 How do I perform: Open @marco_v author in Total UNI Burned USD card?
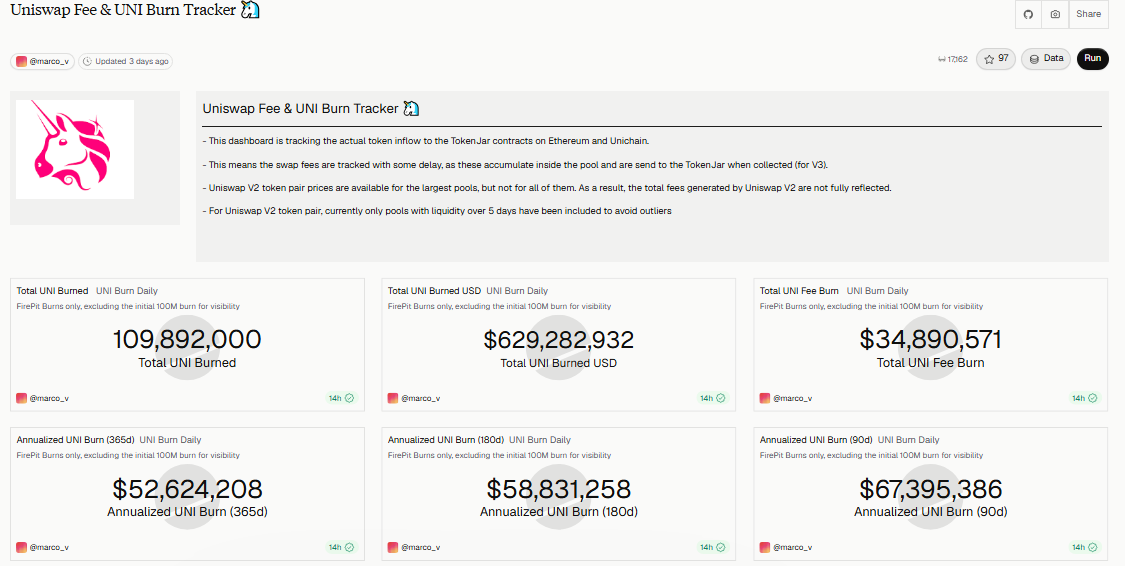coord(414,398)
